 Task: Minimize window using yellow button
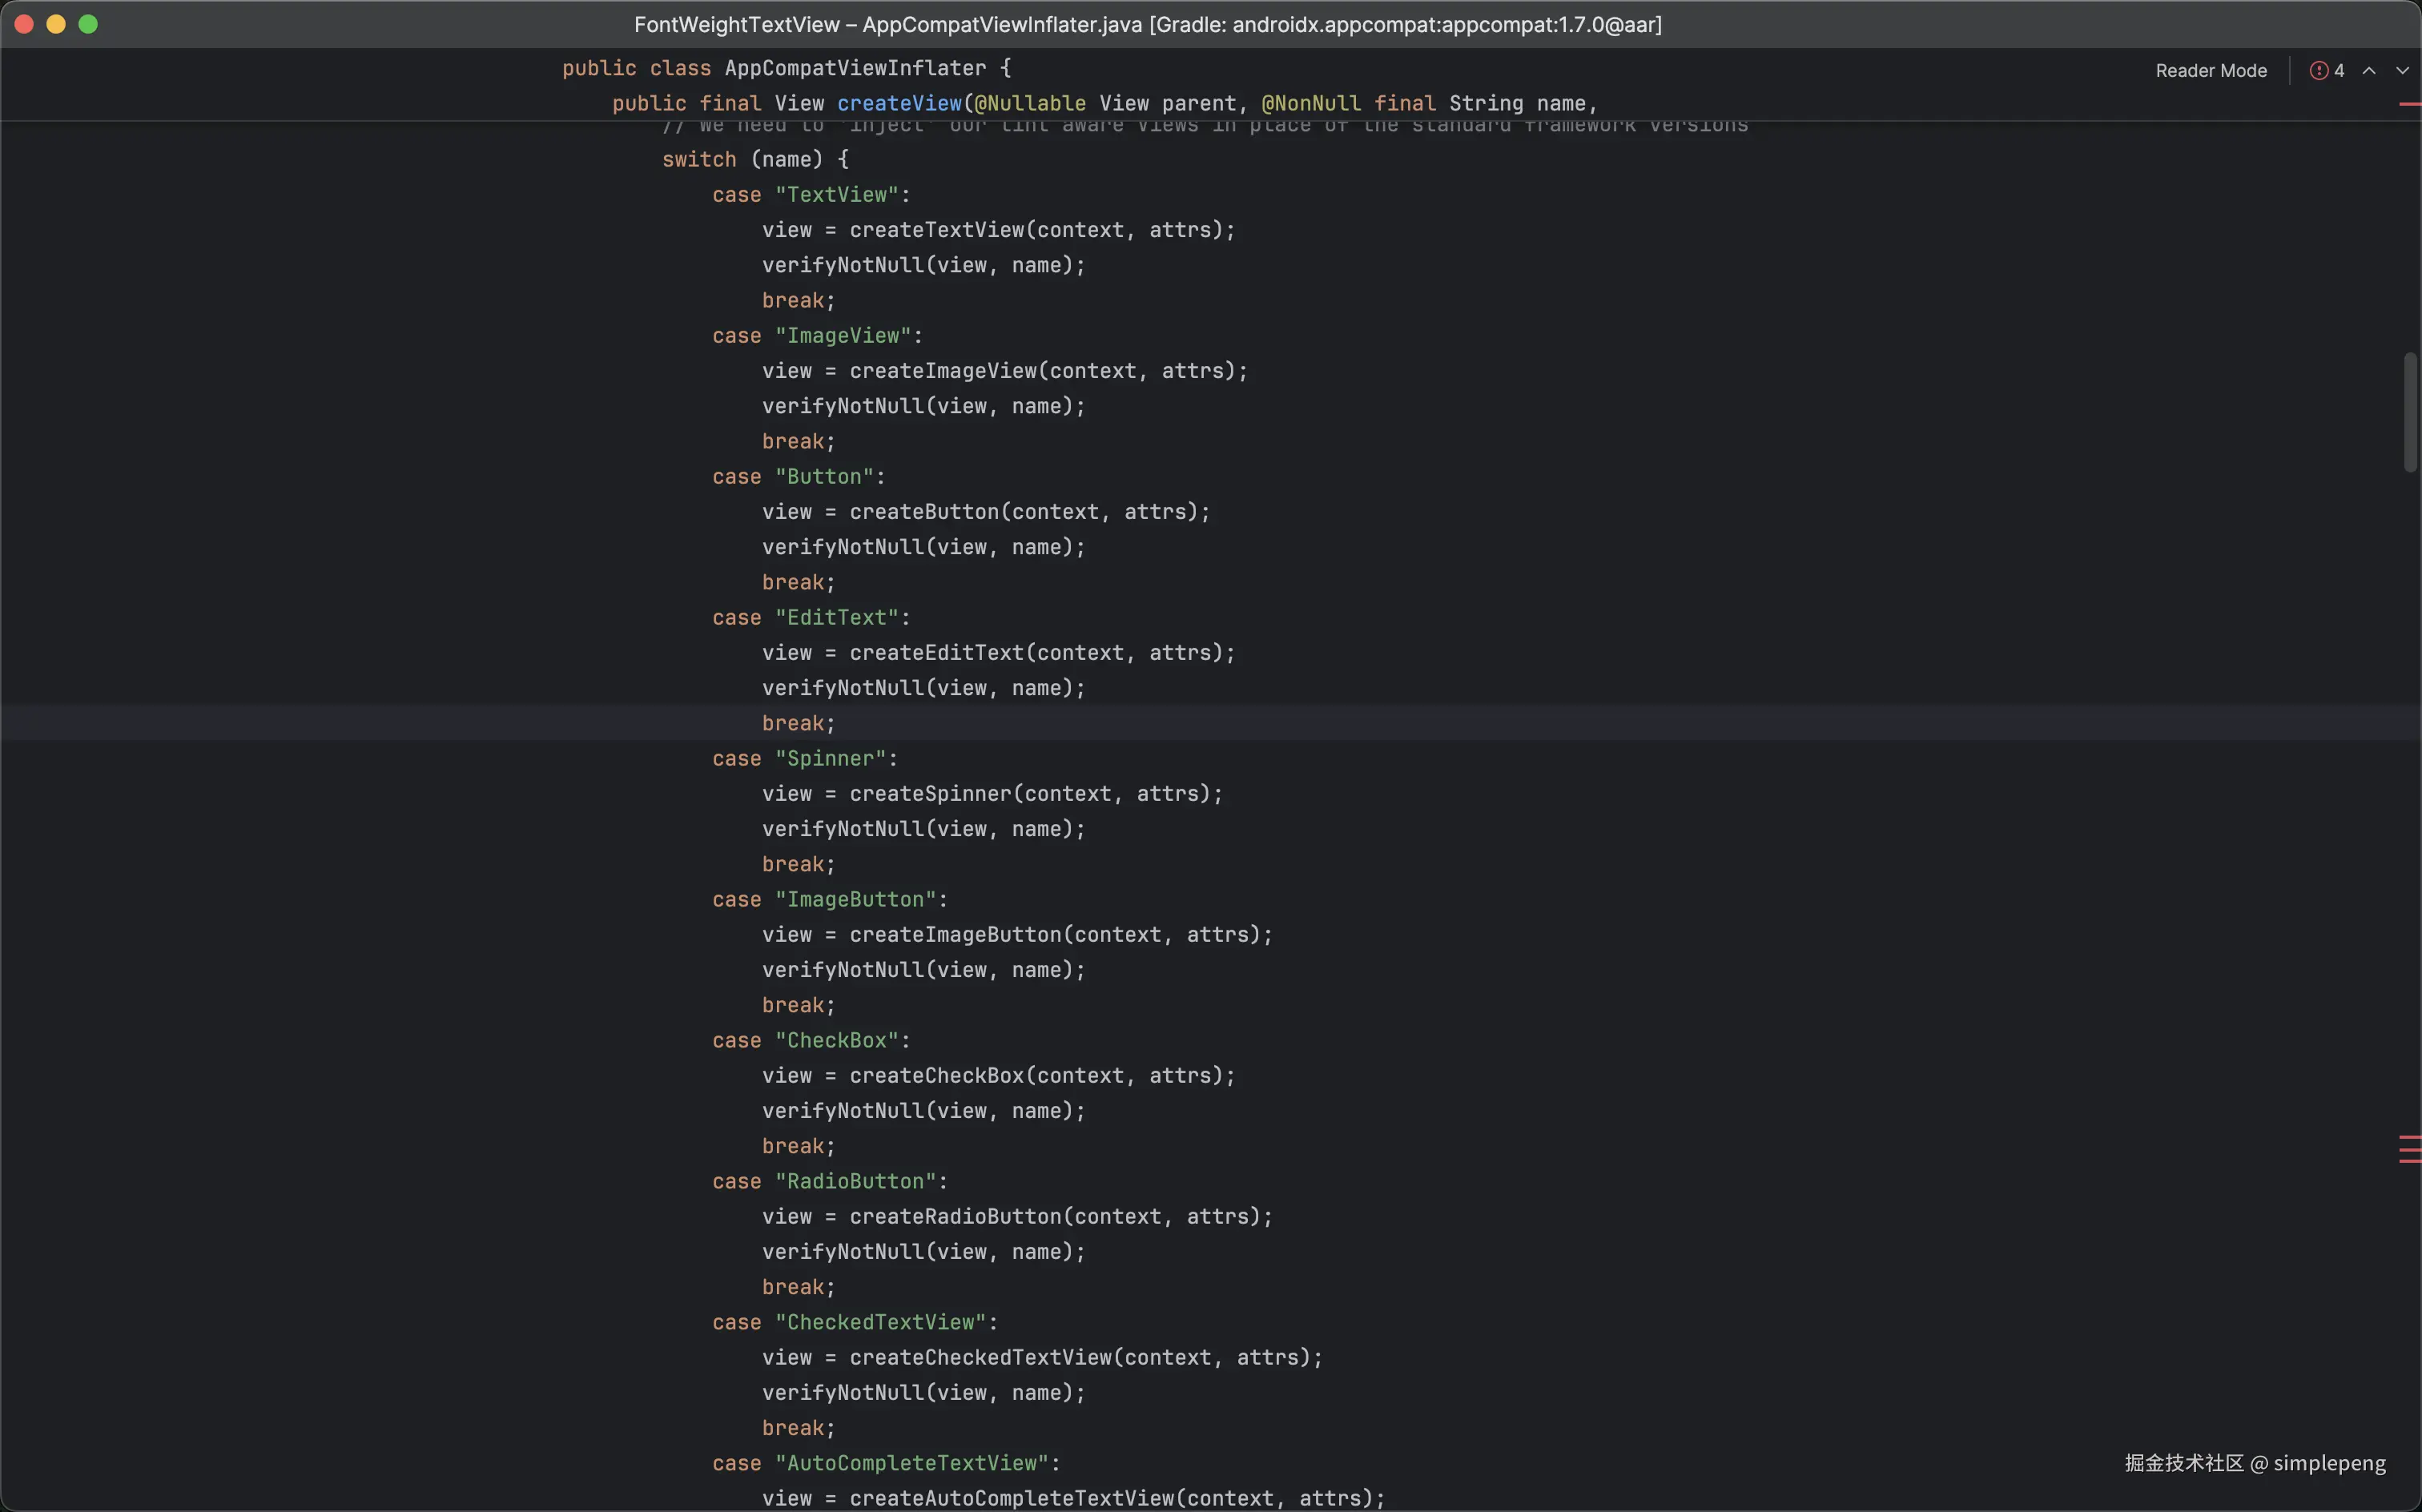tap(56, 24)
